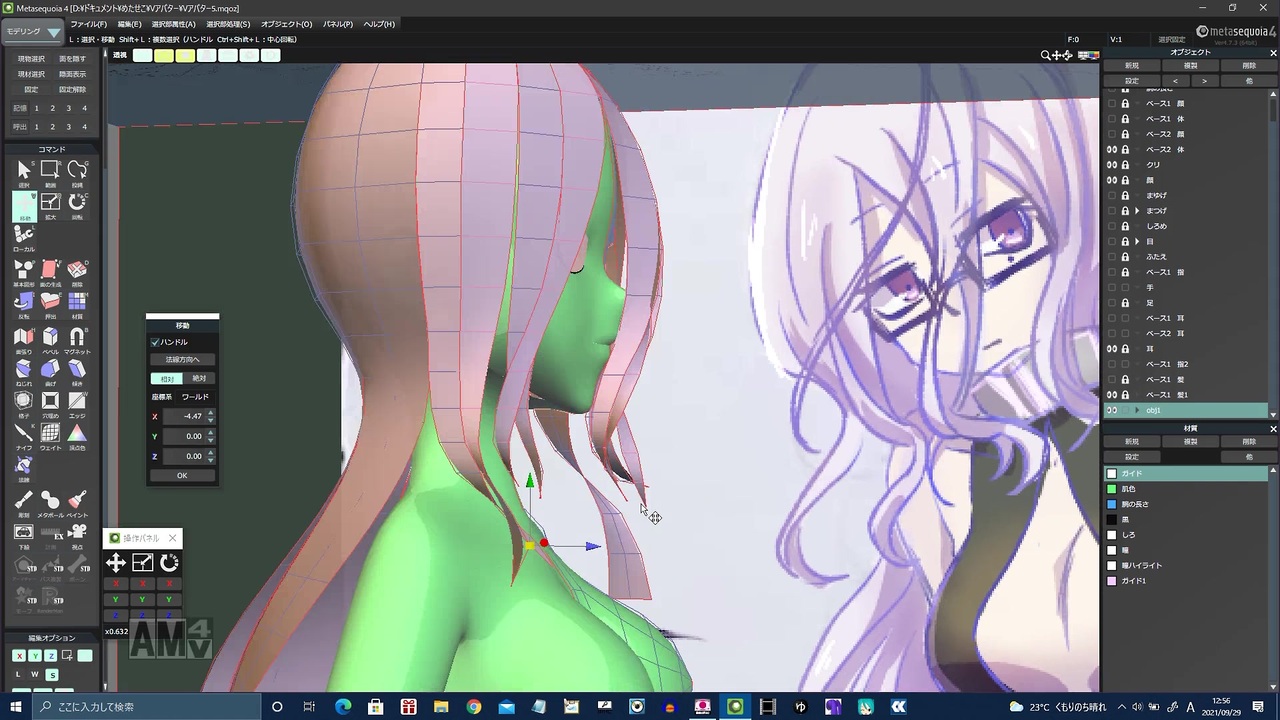Screen dimensions: 1280x720
Task: Select the 反転 flip tool
Action: coord(23,303)
